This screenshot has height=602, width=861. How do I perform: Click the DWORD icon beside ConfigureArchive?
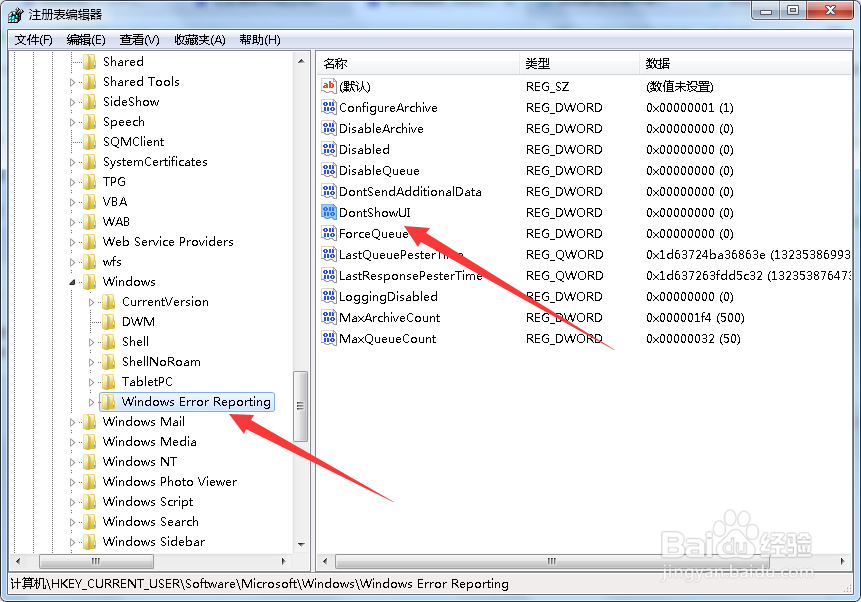point(328,107)
